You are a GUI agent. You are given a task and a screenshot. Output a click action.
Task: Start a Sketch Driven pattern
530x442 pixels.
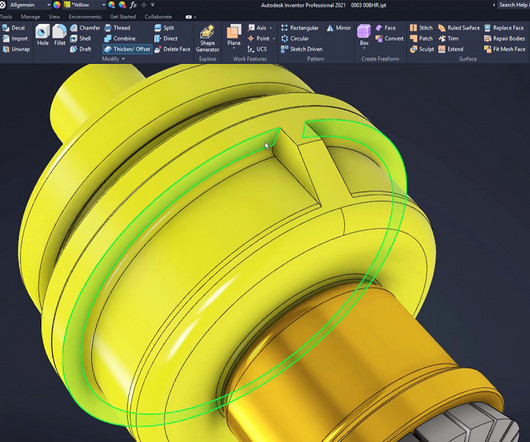[x=302, y=49]
